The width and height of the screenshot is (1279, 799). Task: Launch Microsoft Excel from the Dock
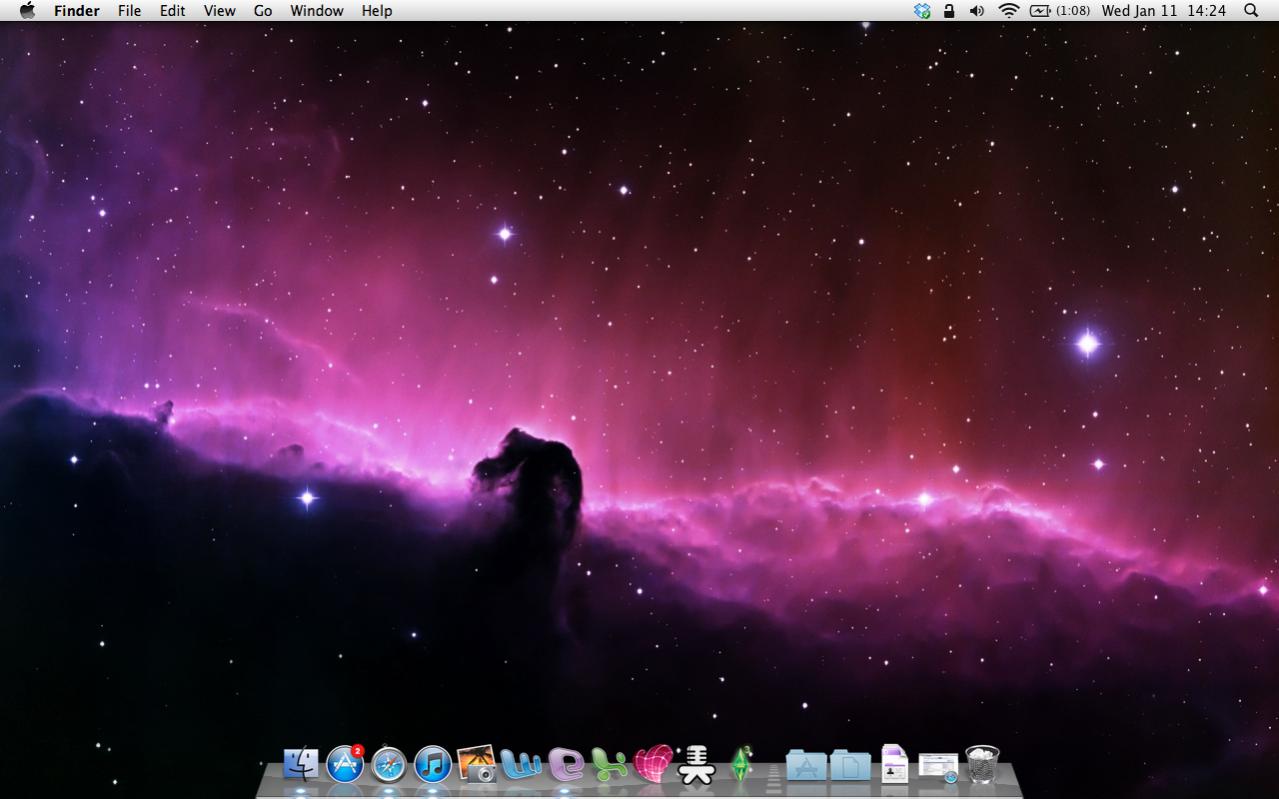tap(609, 765)
